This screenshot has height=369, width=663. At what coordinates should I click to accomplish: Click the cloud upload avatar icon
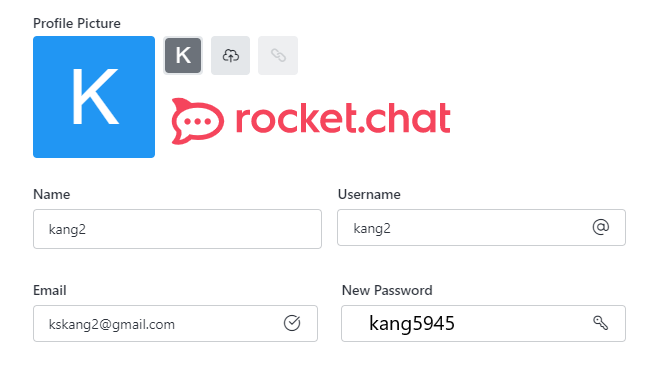point(230,55)
